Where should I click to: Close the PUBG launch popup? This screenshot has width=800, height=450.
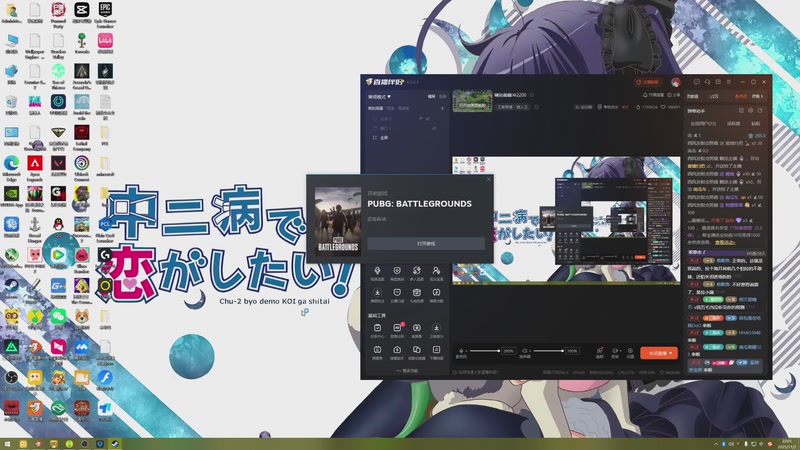click(x=489, y=179)
